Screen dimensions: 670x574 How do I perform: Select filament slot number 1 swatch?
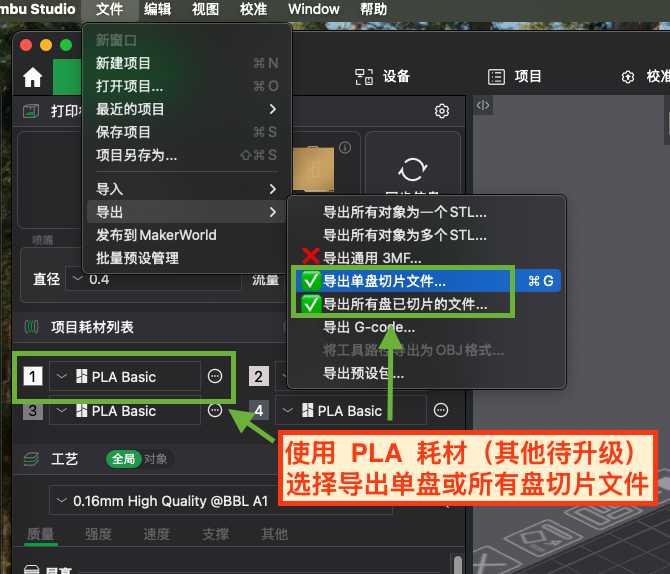click(x=33, y=377)
